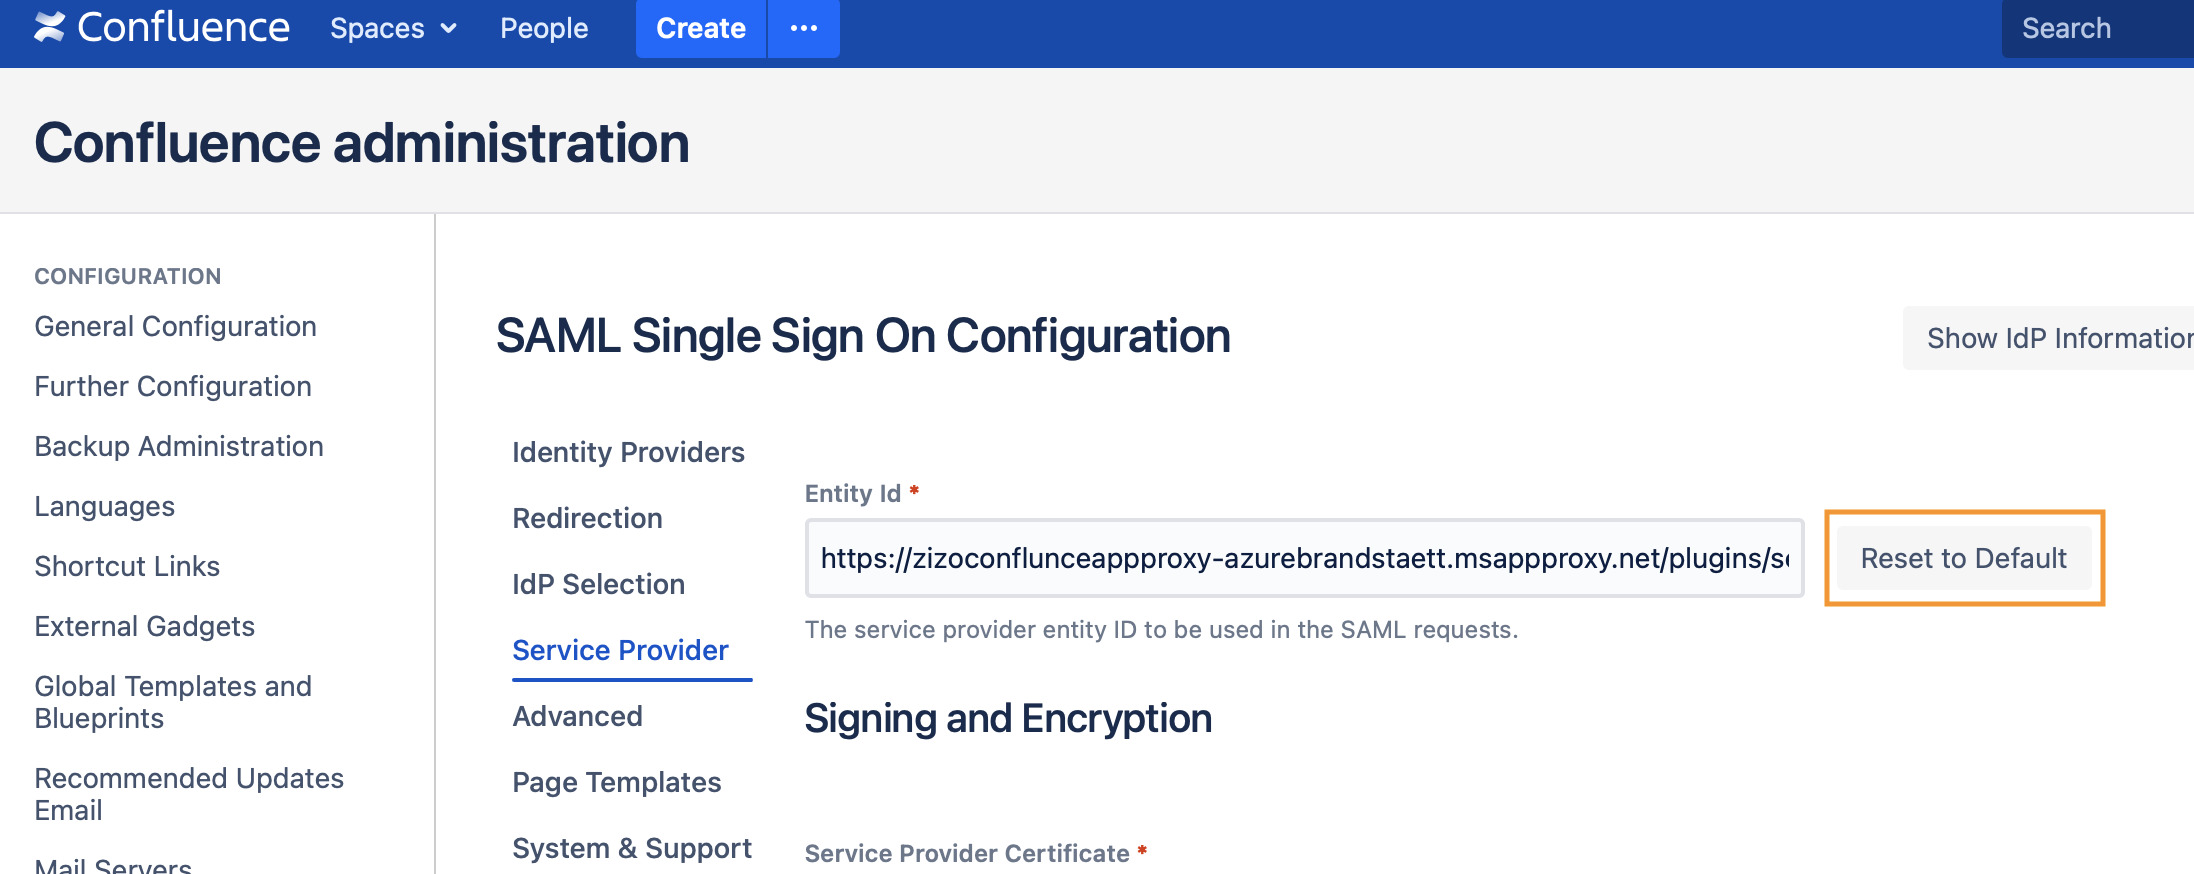This screenshot has width=2194, height=874.
Task: Navigate to Backup Administration
Action: pyautogui.click(x=179, y=446)
